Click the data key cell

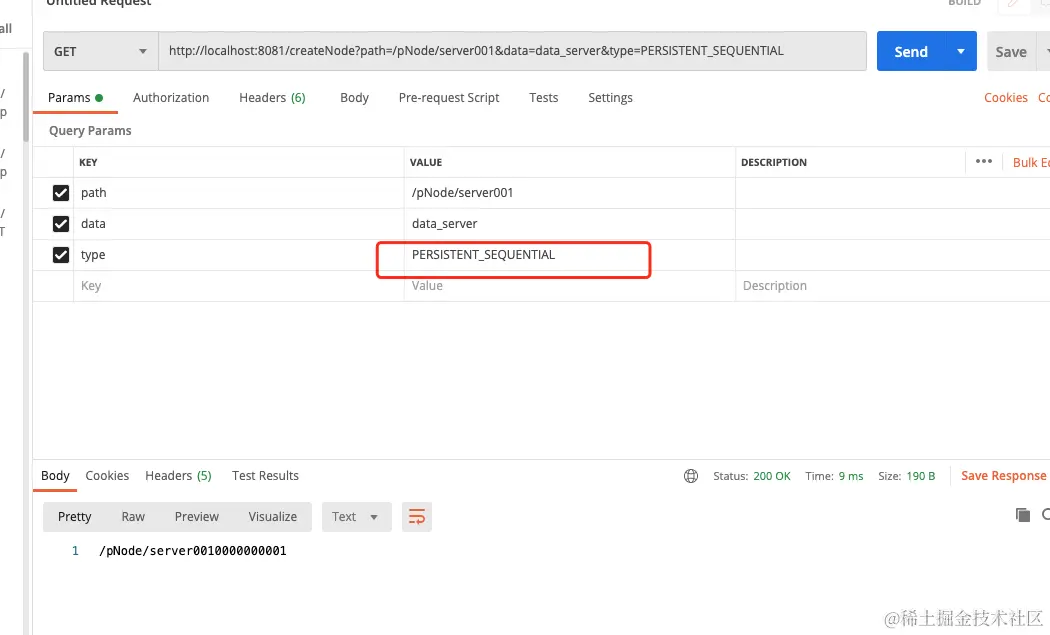pos(238,224)
